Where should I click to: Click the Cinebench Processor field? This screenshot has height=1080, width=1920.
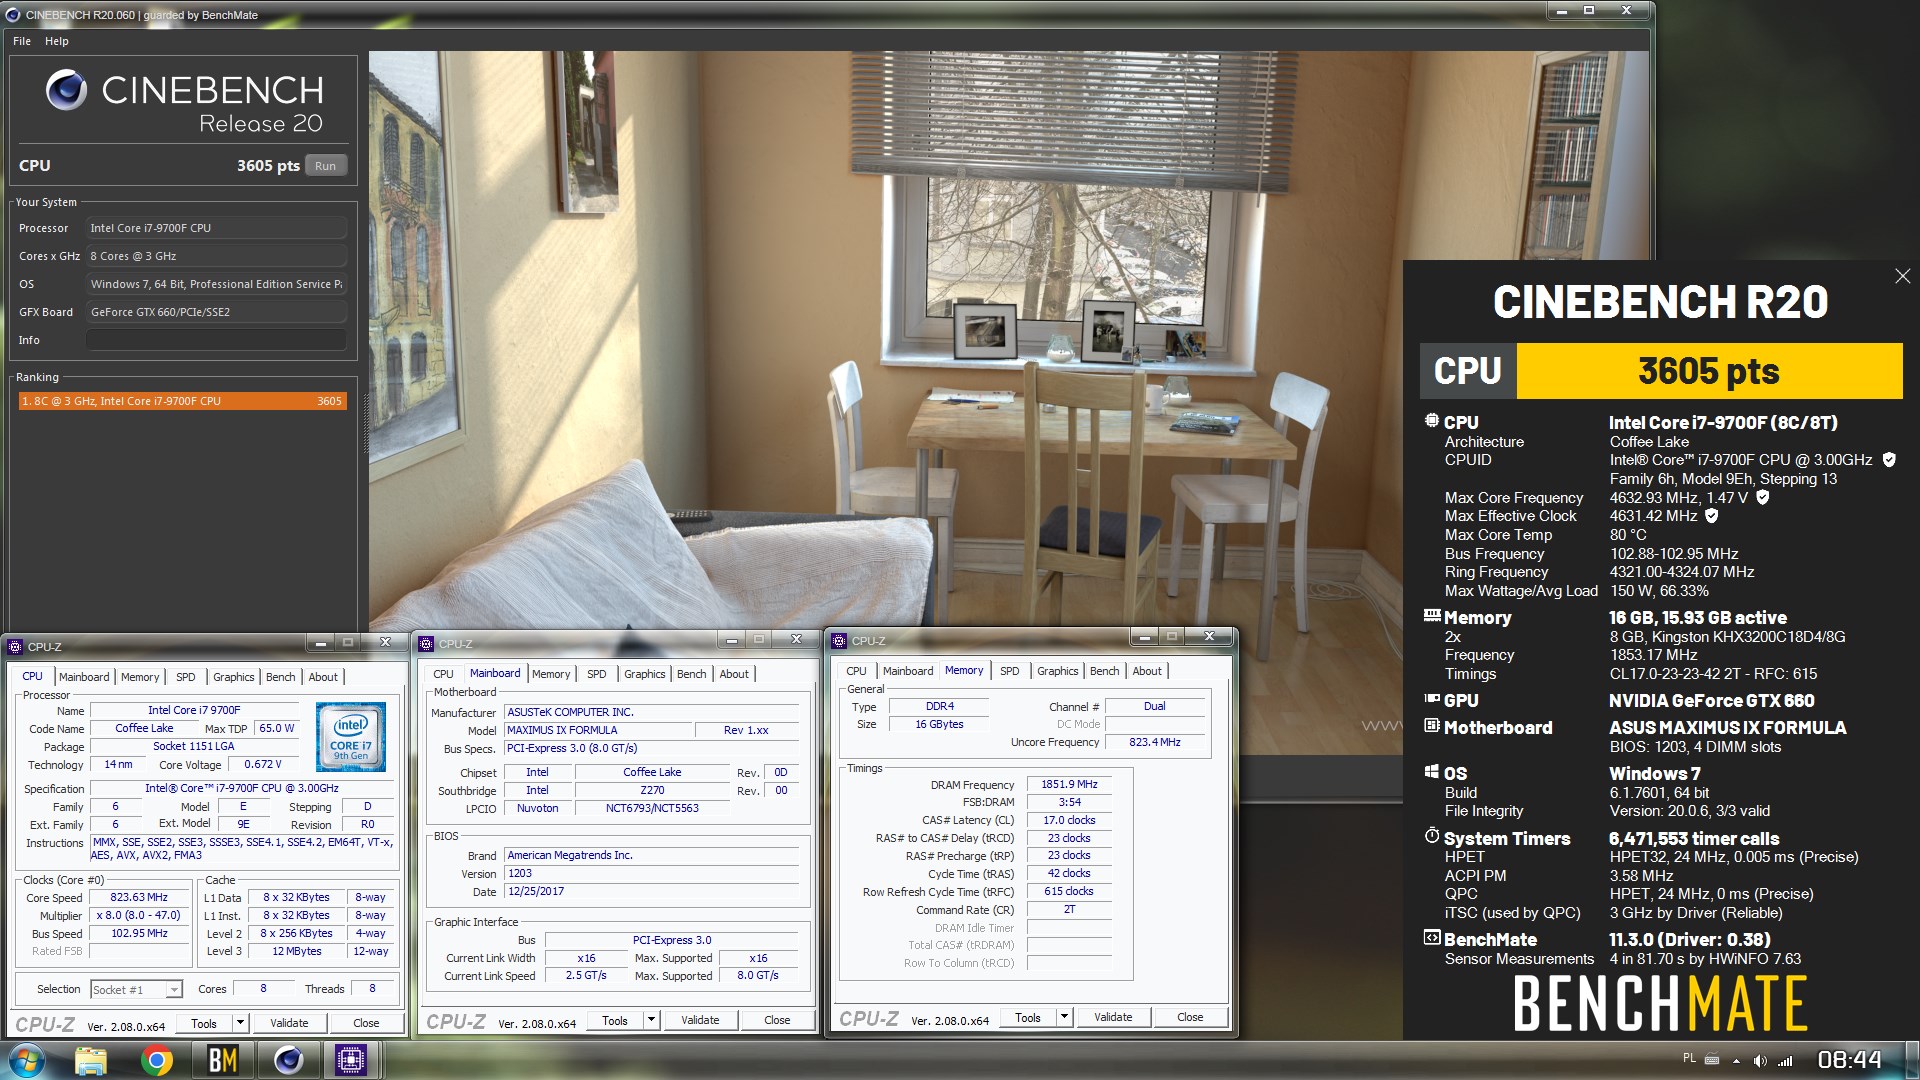[216, 228]
